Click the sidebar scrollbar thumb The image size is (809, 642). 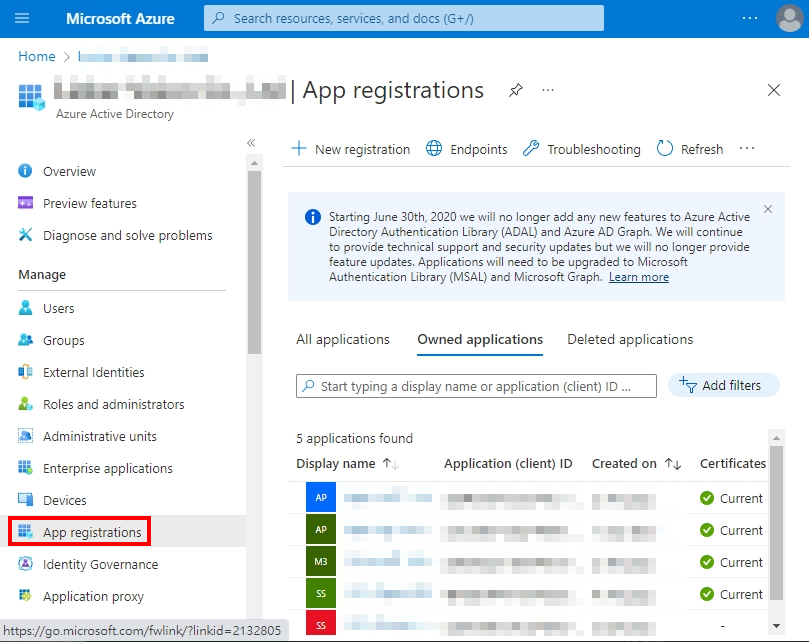pos(254,263)
